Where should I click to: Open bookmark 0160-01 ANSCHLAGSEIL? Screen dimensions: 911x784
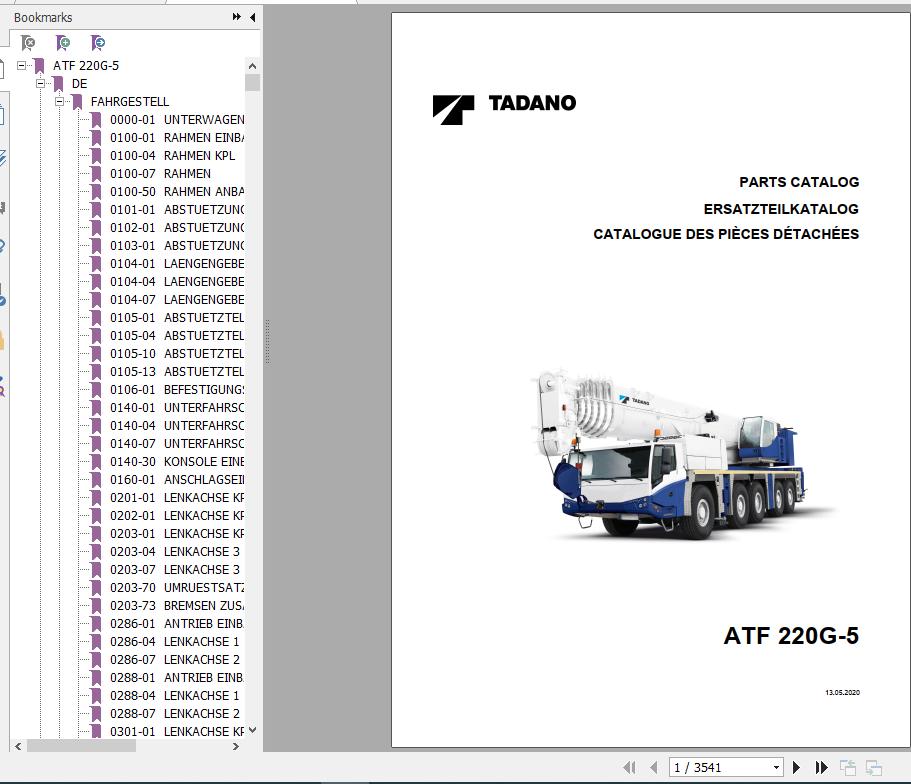pyautogui.click(x=177, y=480)
